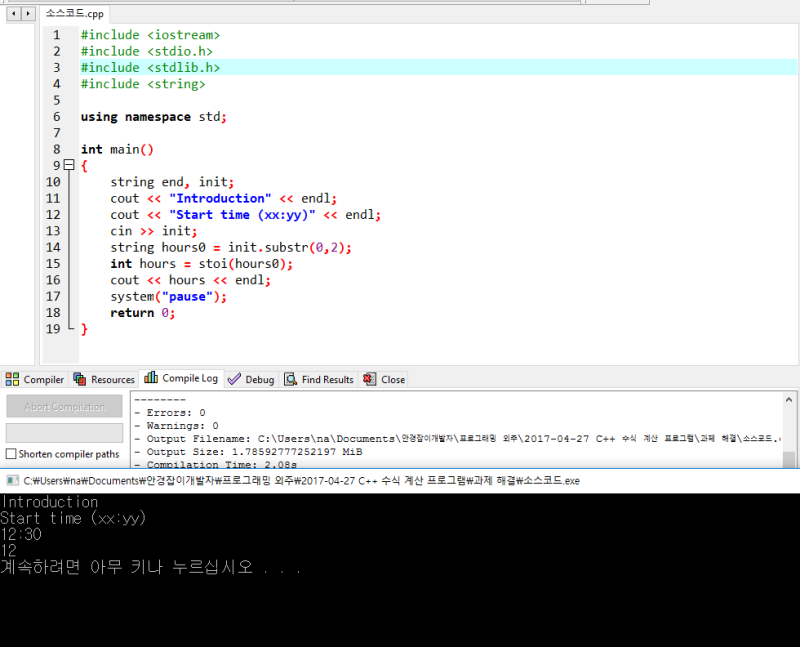The width and height of the screenshot is (800, 647).
Task: Click the Compile Log chart icon
Action: click(x=151, y=377)
